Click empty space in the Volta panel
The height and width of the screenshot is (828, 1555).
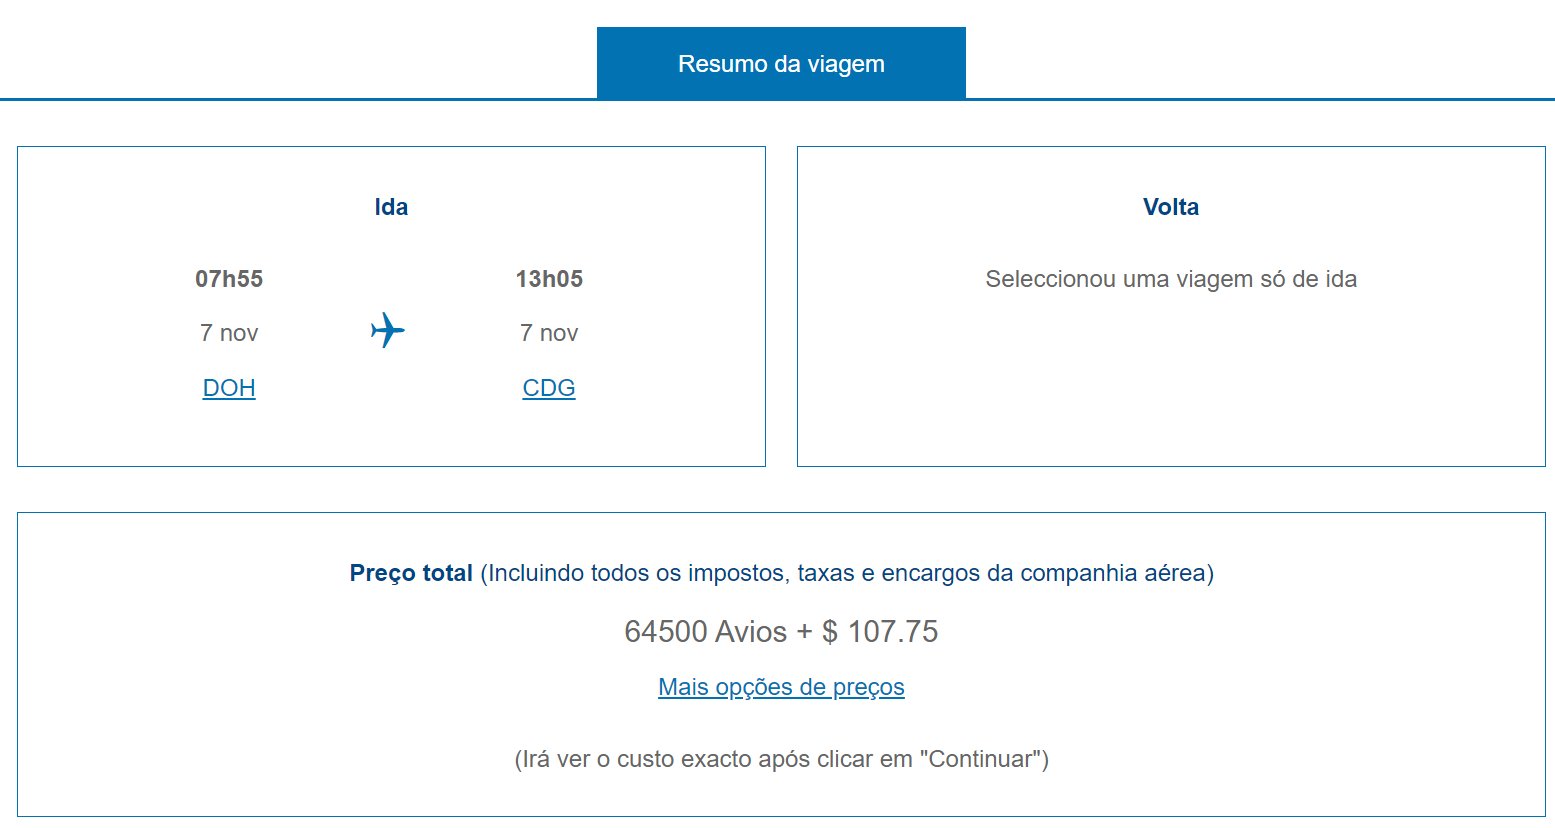point(1171,390)
